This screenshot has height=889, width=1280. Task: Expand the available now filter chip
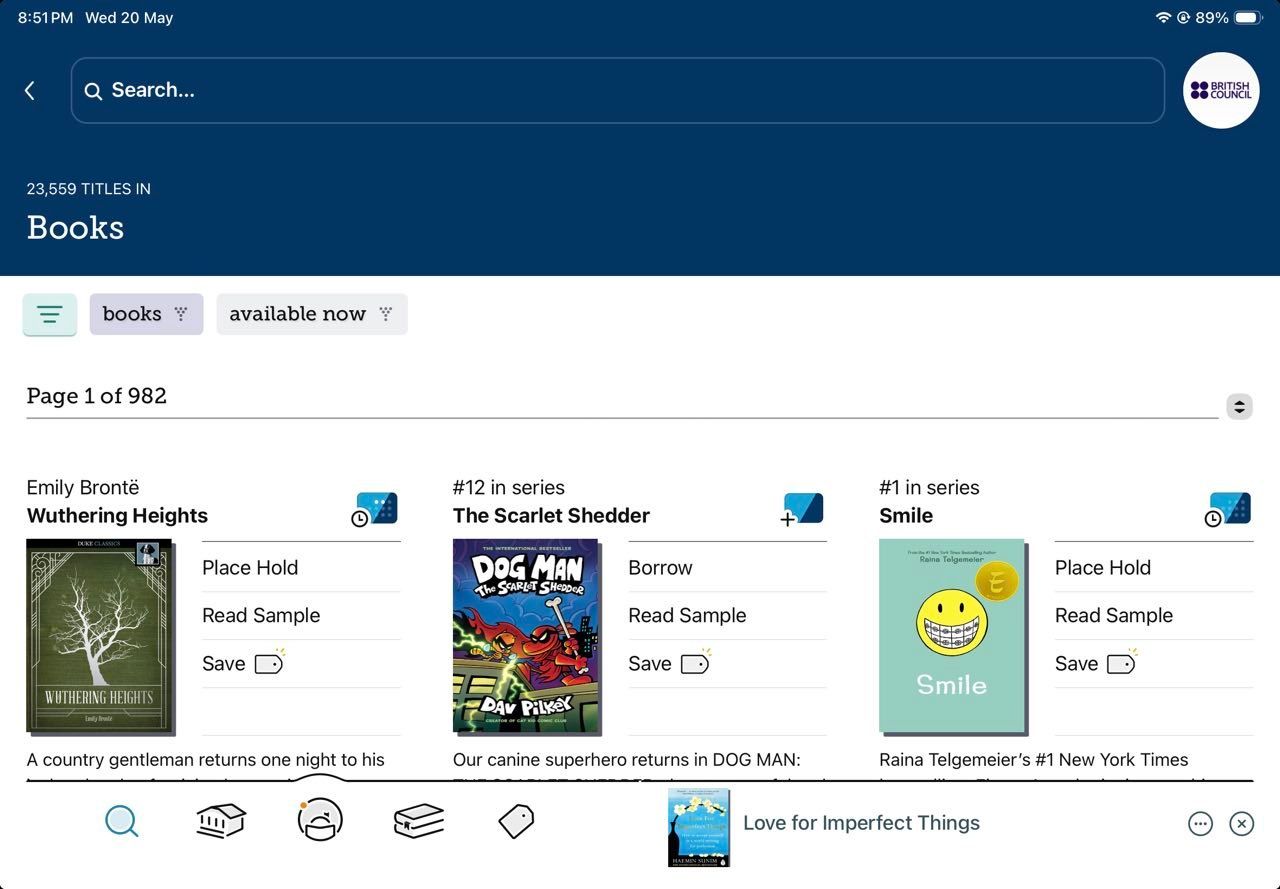(312, 314)
